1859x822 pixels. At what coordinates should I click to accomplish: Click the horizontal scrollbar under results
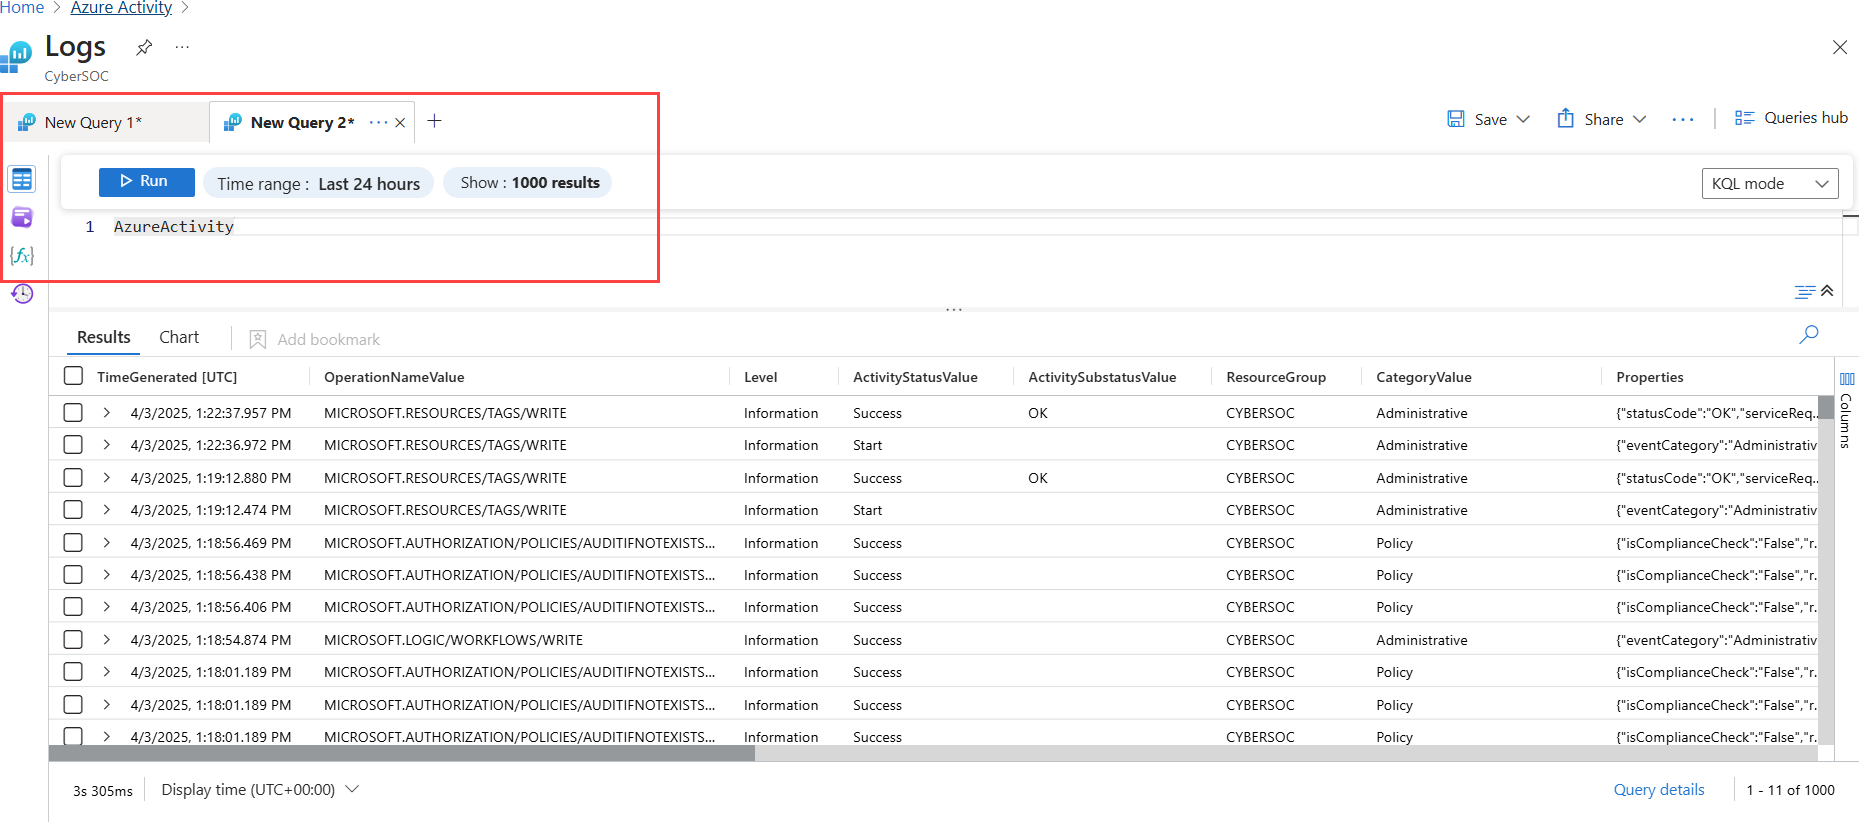tap(402, 753)
